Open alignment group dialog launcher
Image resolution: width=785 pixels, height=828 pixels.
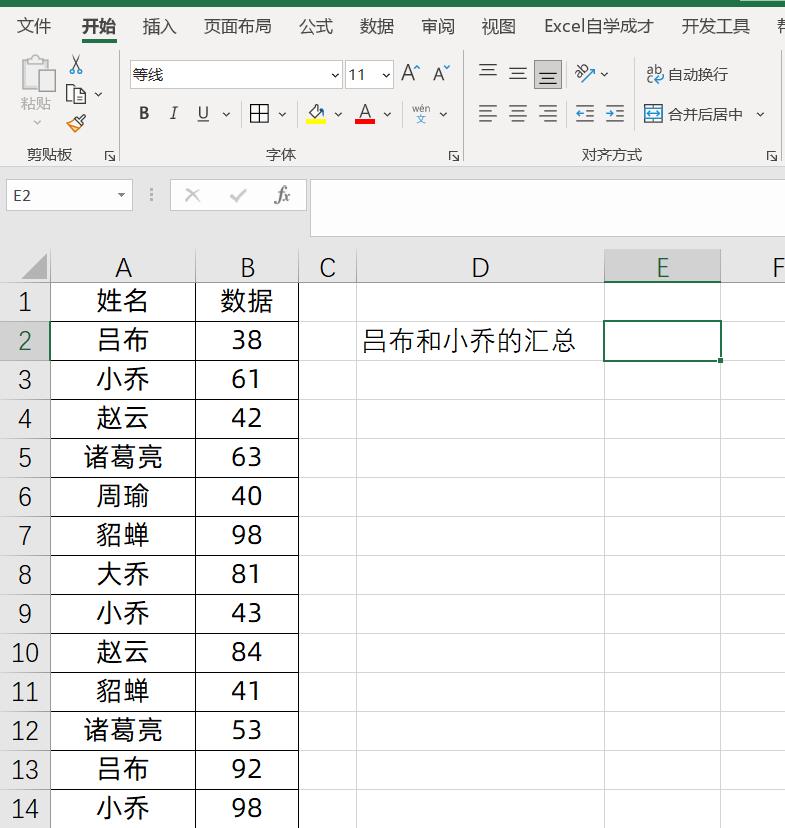tap(772, 156)
